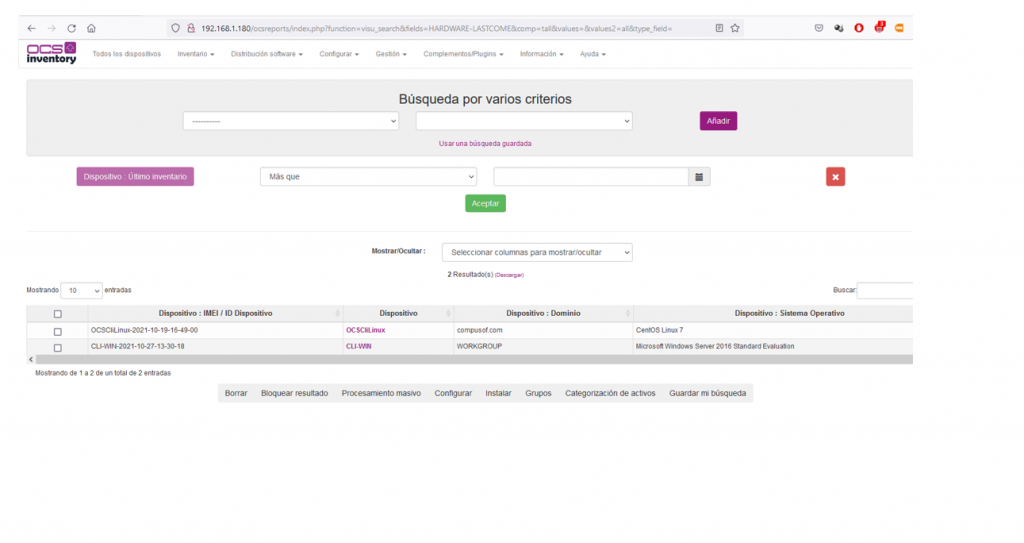Click the insecure connection lock icon

tap(191, 28)
